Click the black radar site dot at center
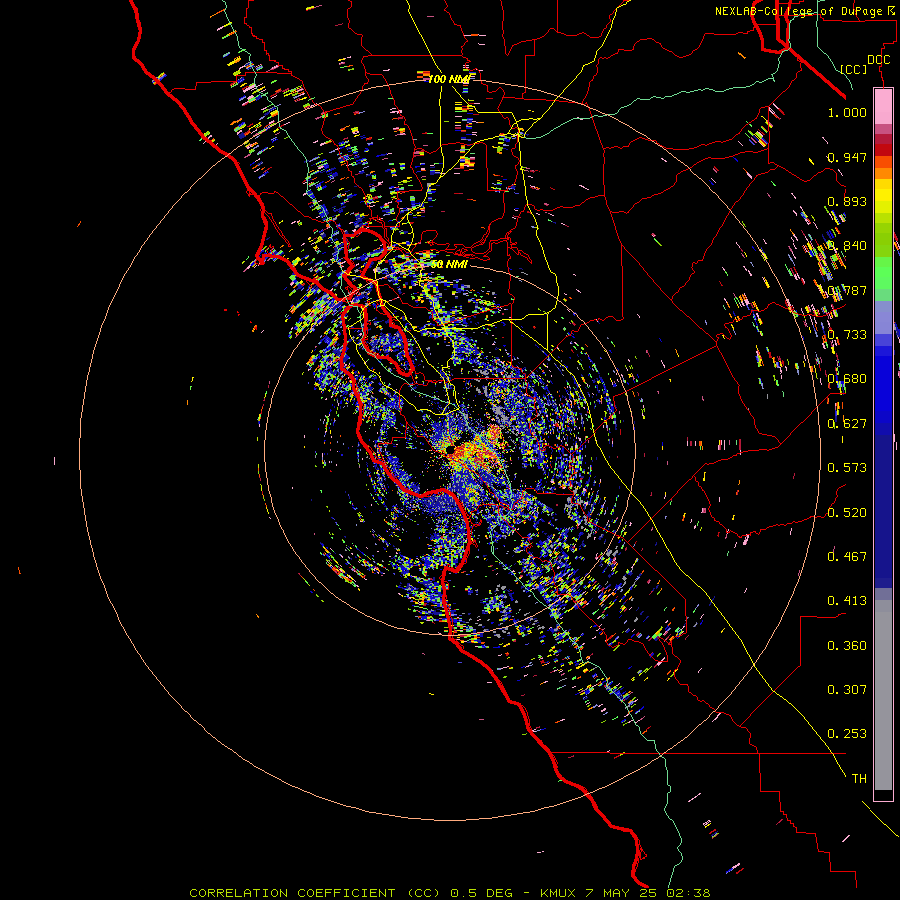 tap(451, 448)
